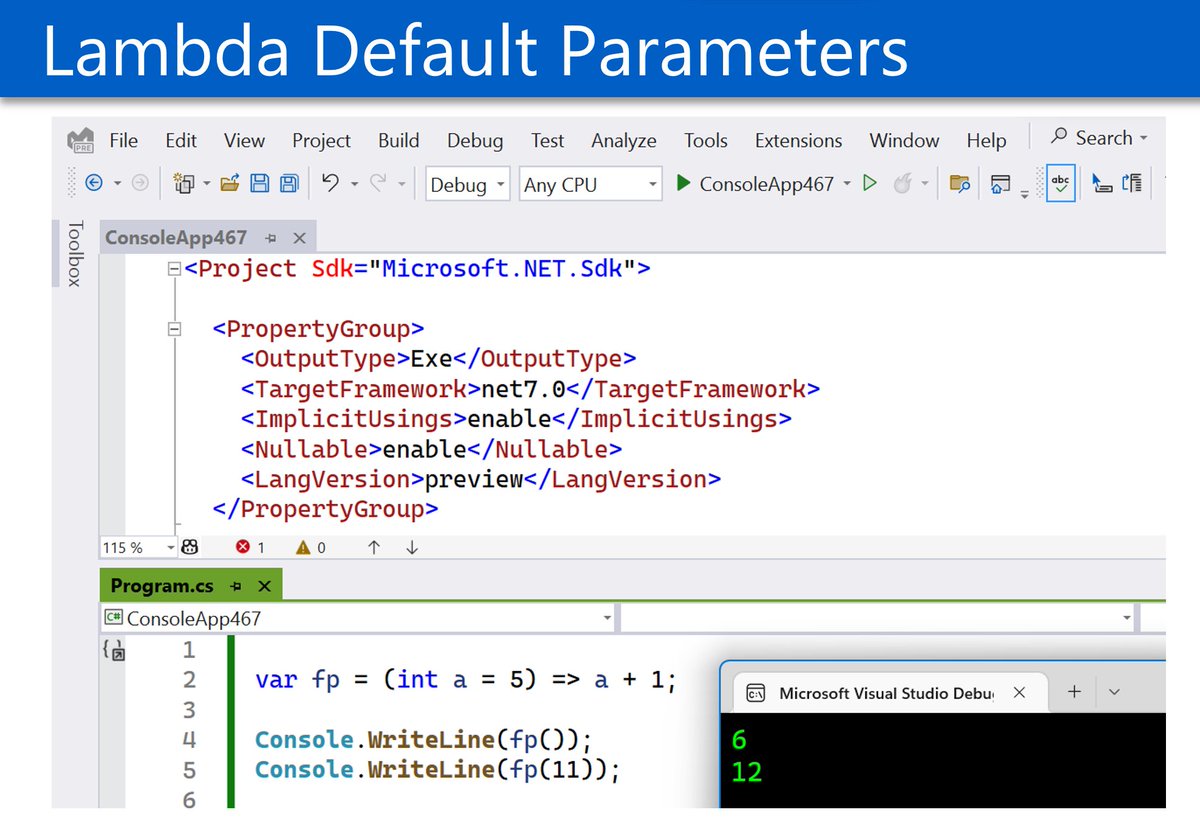Open the Toolbox side panel
1200x821 pixels.
[74, 254]
